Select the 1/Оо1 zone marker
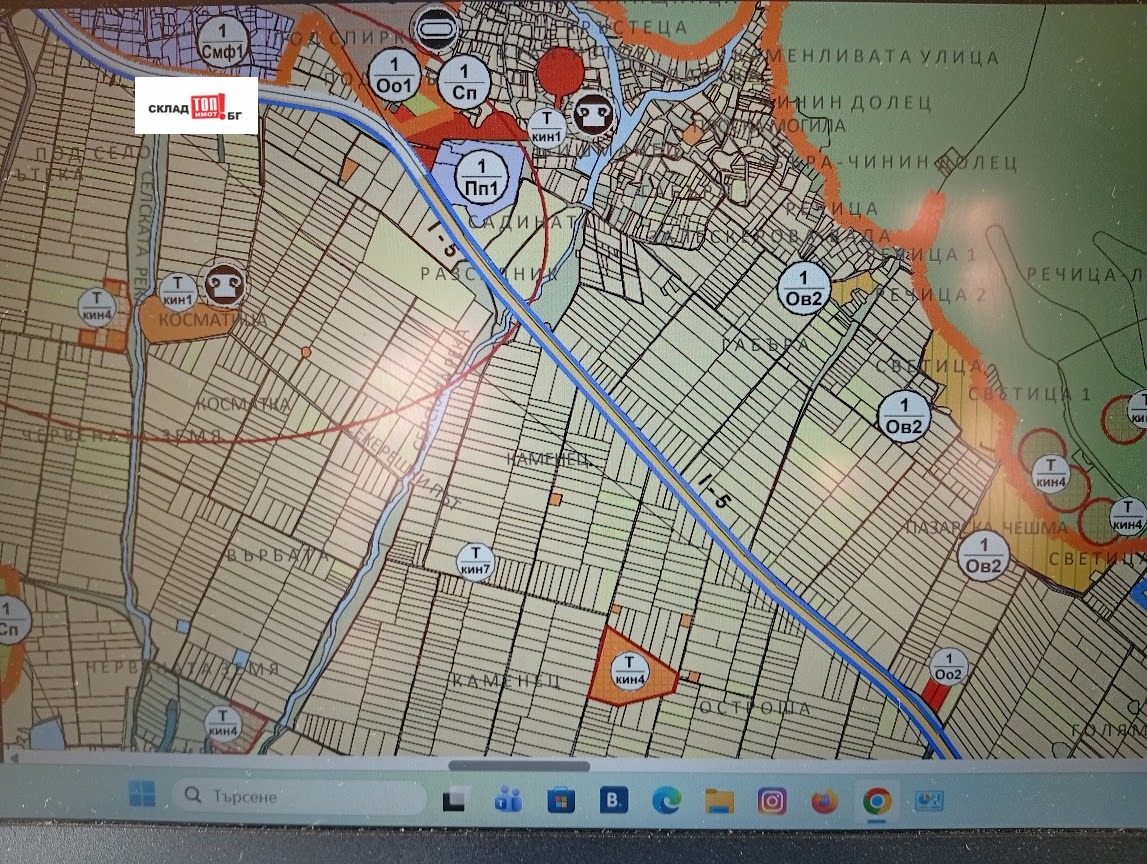Screen dimensions: 1147x864 392,76
